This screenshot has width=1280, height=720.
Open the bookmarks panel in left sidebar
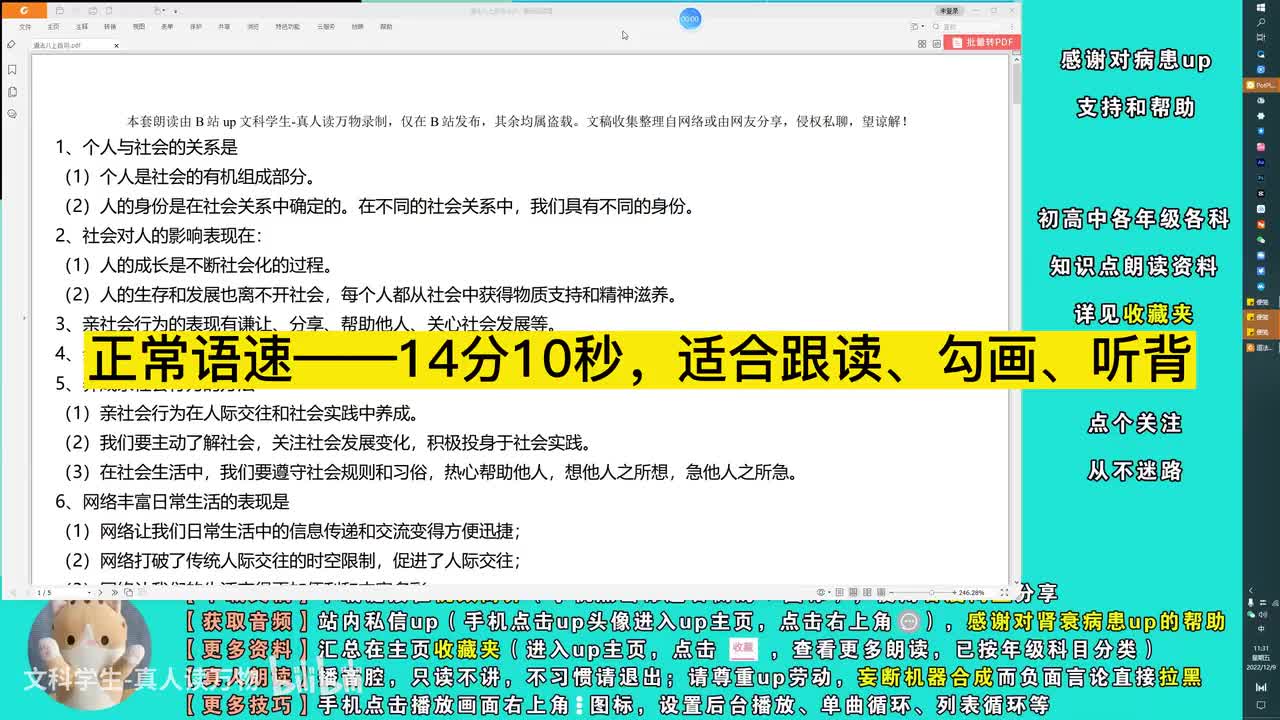[12, 70]
